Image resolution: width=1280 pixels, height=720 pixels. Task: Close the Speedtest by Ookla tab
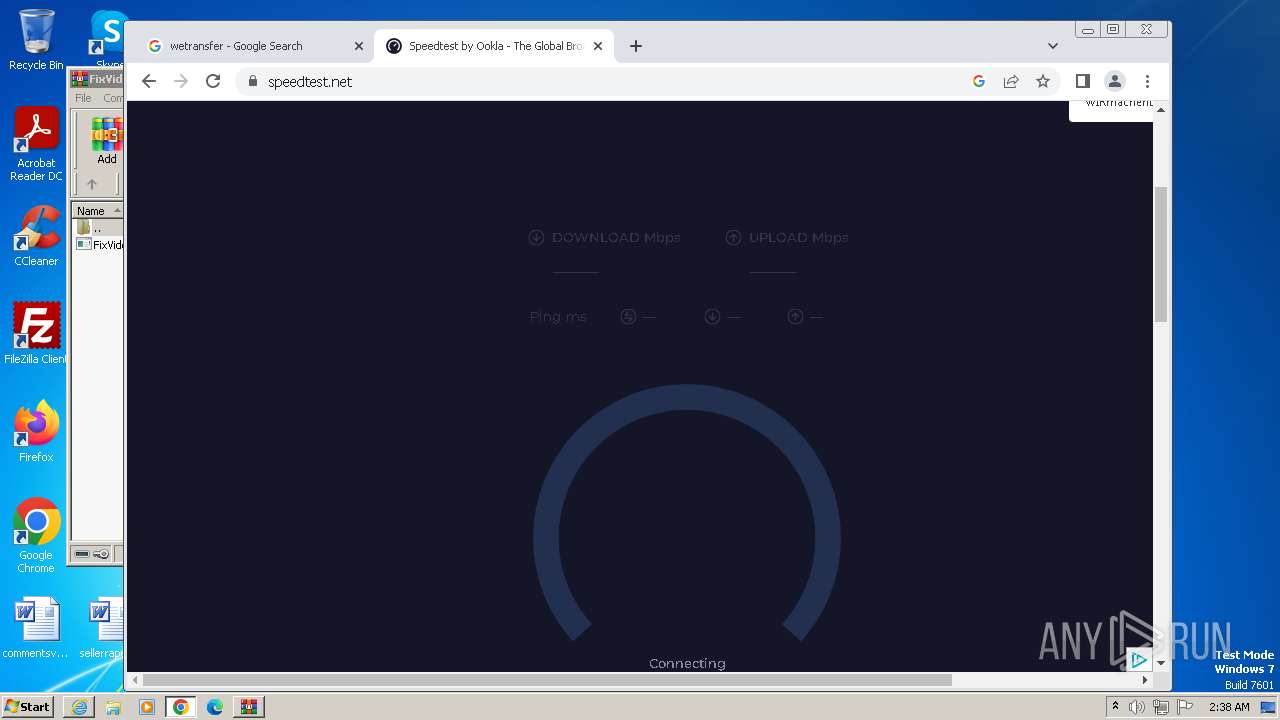pos(598,46)
